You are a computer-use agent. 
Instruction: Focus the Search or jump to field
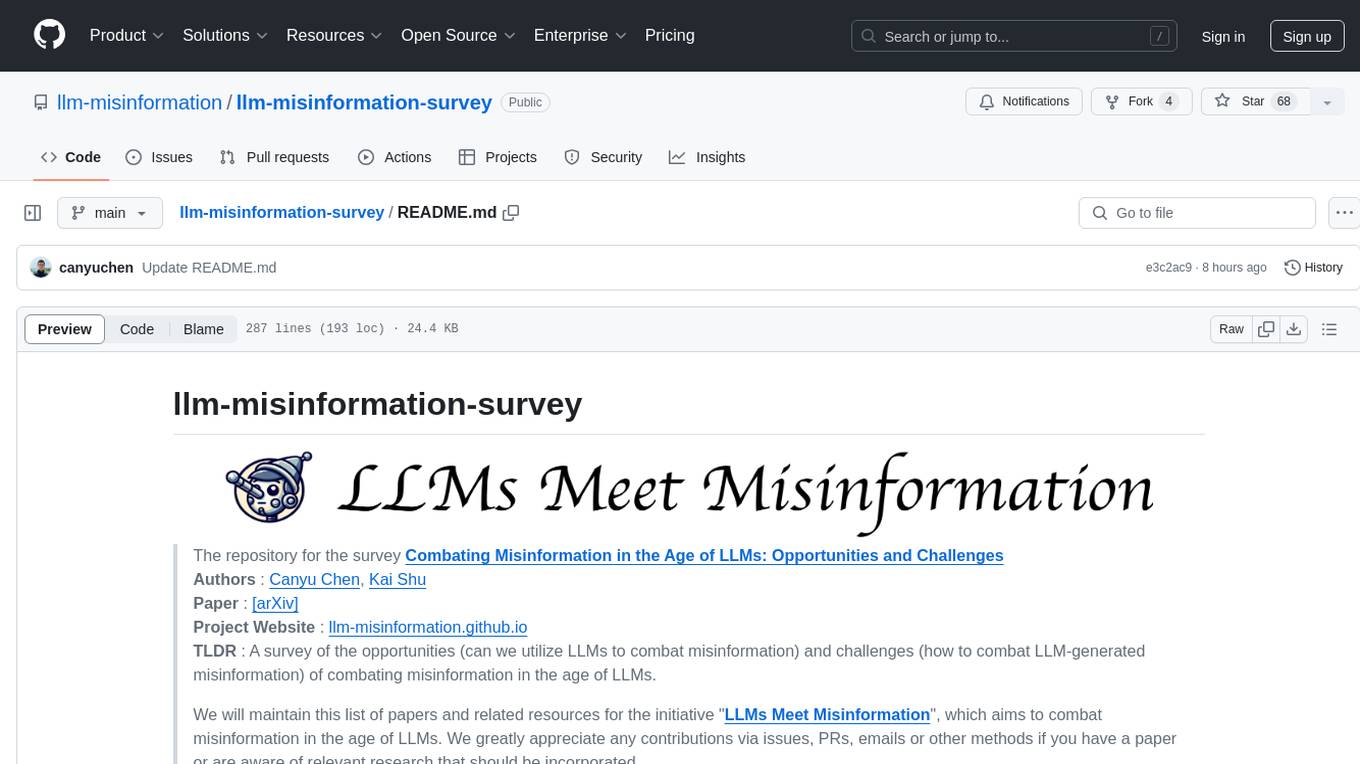[x=1015, y=36]
